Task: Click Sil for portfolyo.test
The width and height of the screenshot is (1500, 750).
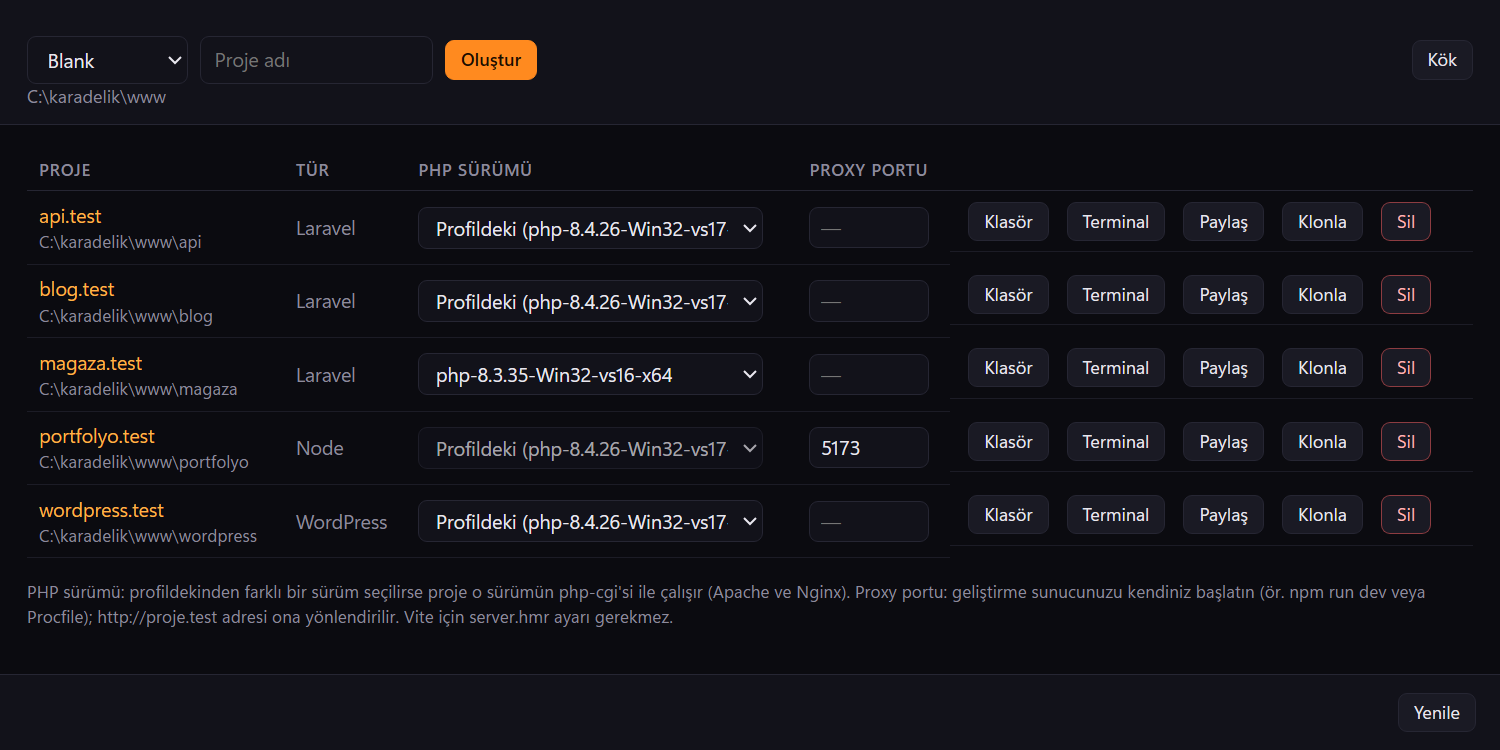Action: point(1406,442)
